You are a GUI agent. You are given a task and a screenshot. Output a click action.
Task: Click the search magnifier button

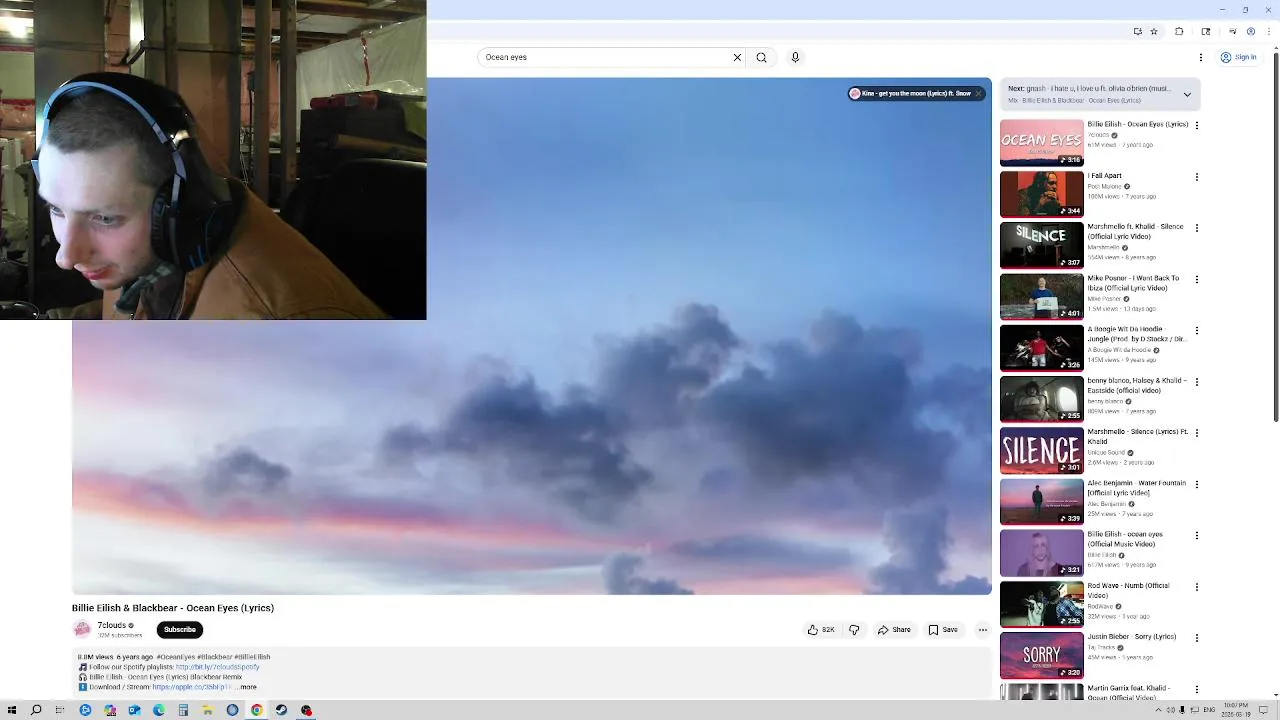tap(762, 57)
